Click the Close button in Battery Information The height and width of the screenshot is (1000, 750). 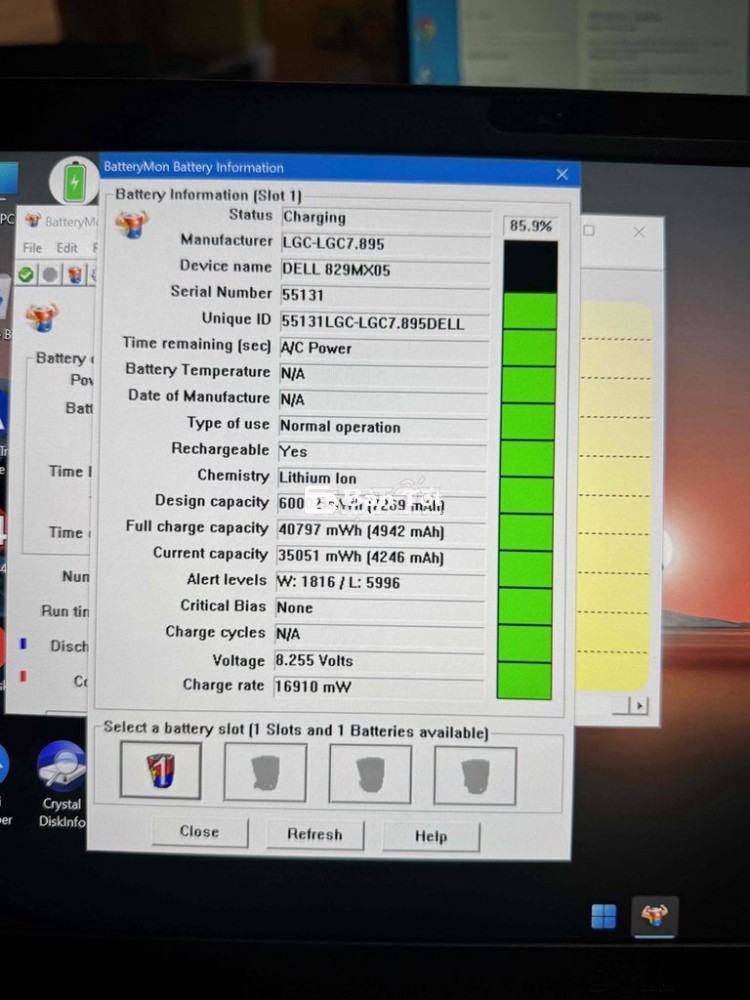(x=200, y=832)
